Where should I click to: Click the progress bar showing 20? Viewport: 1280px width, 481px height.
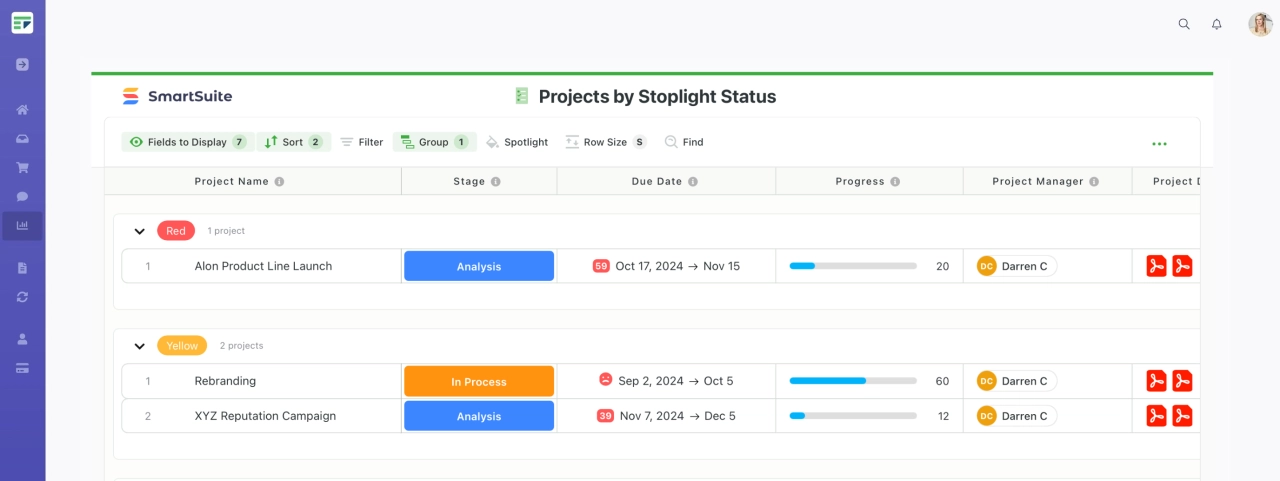(853, 266)
